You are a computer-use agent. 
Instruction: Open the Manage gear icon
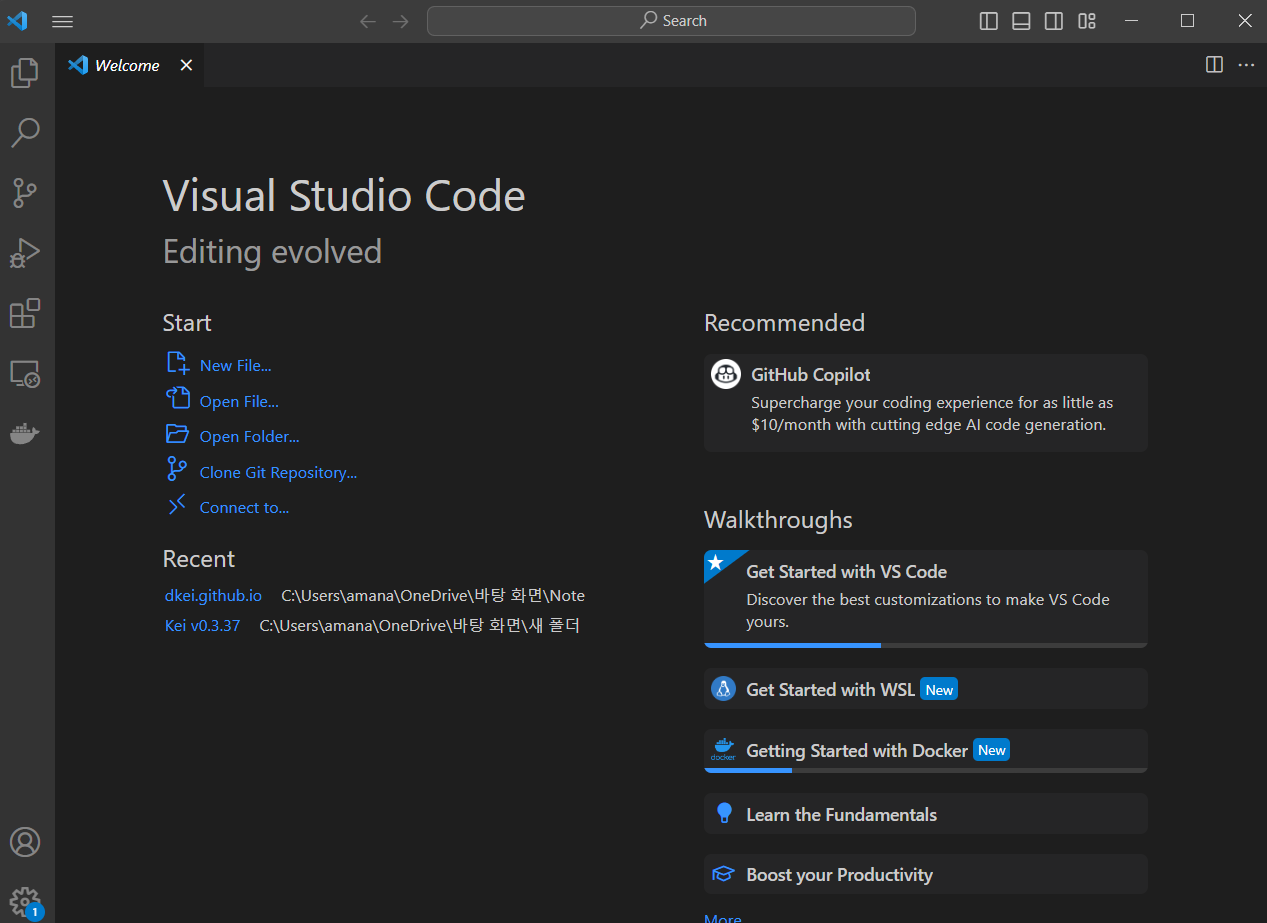click(25, 901)
